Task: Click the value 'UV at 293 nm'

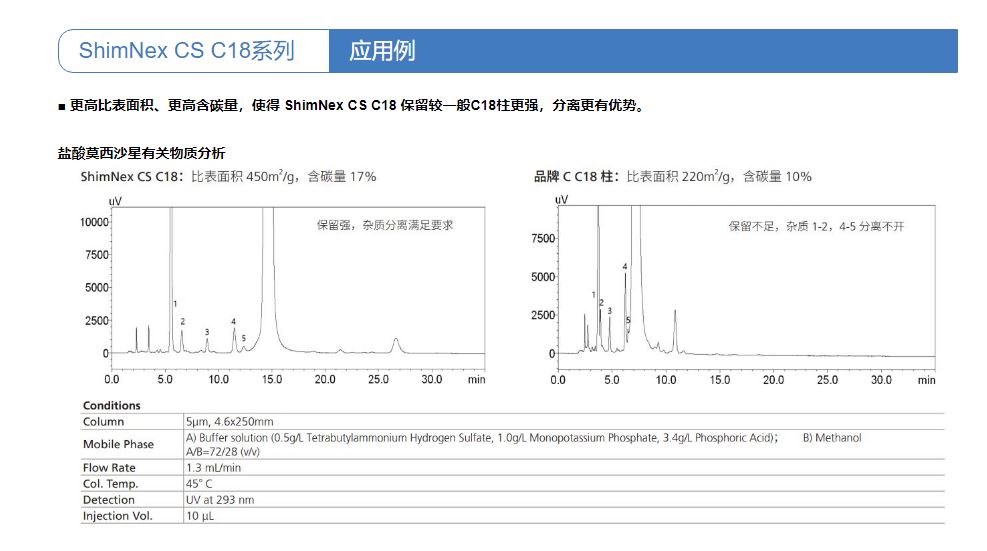Action: click(220, 500)
